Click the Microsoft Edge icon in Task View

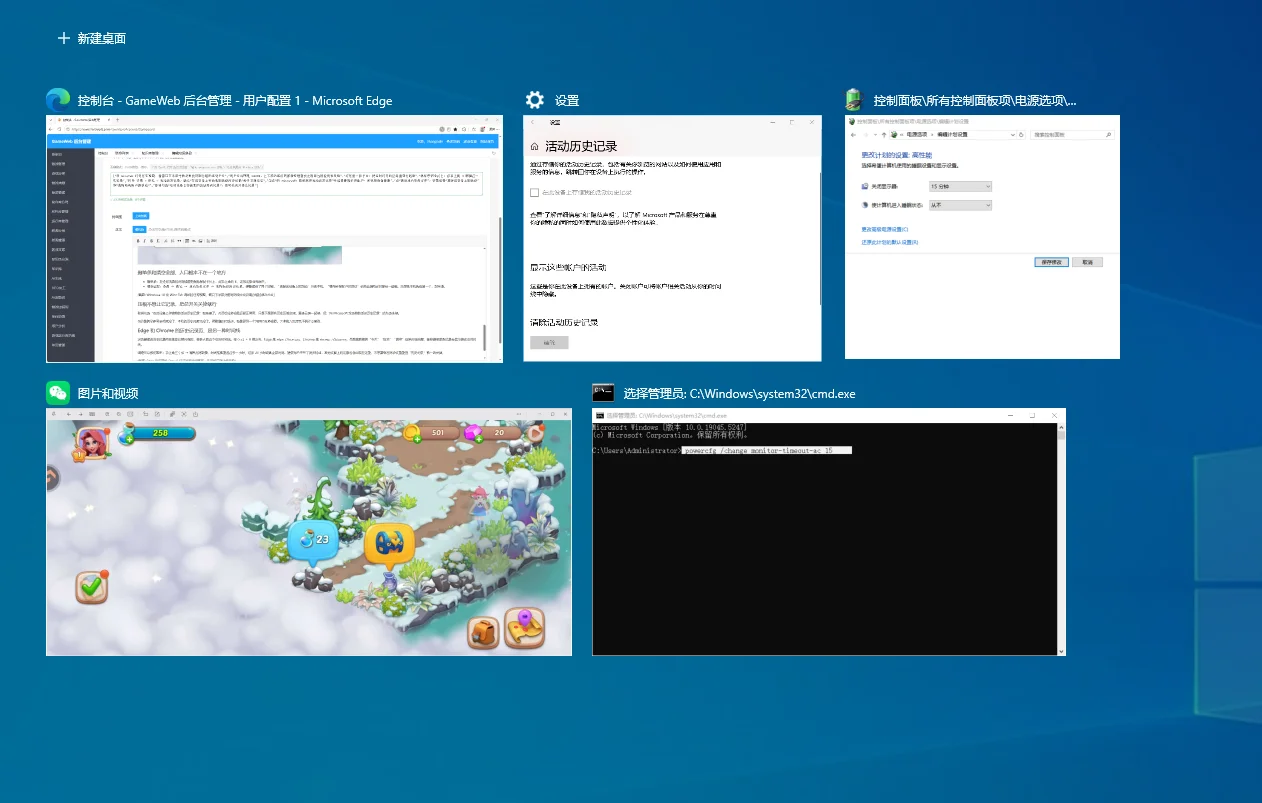(x=58, y=100)
